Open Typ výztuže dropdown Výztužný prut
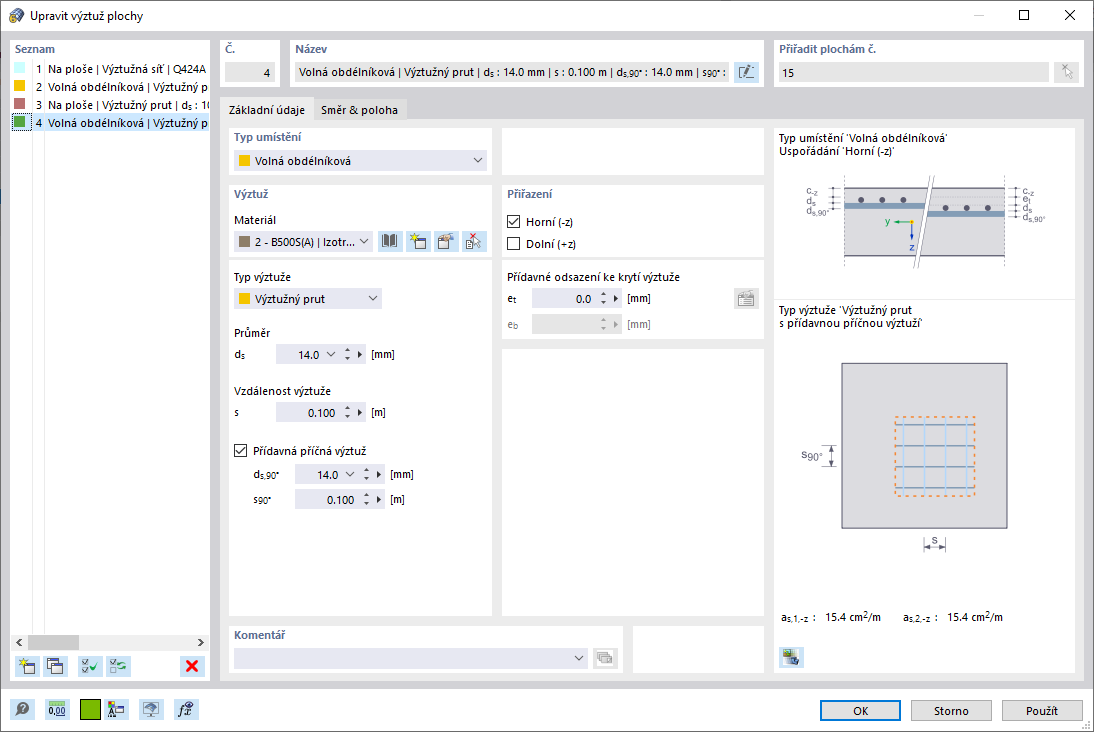This screenshot has width=1094, height=732. (308, 299)
